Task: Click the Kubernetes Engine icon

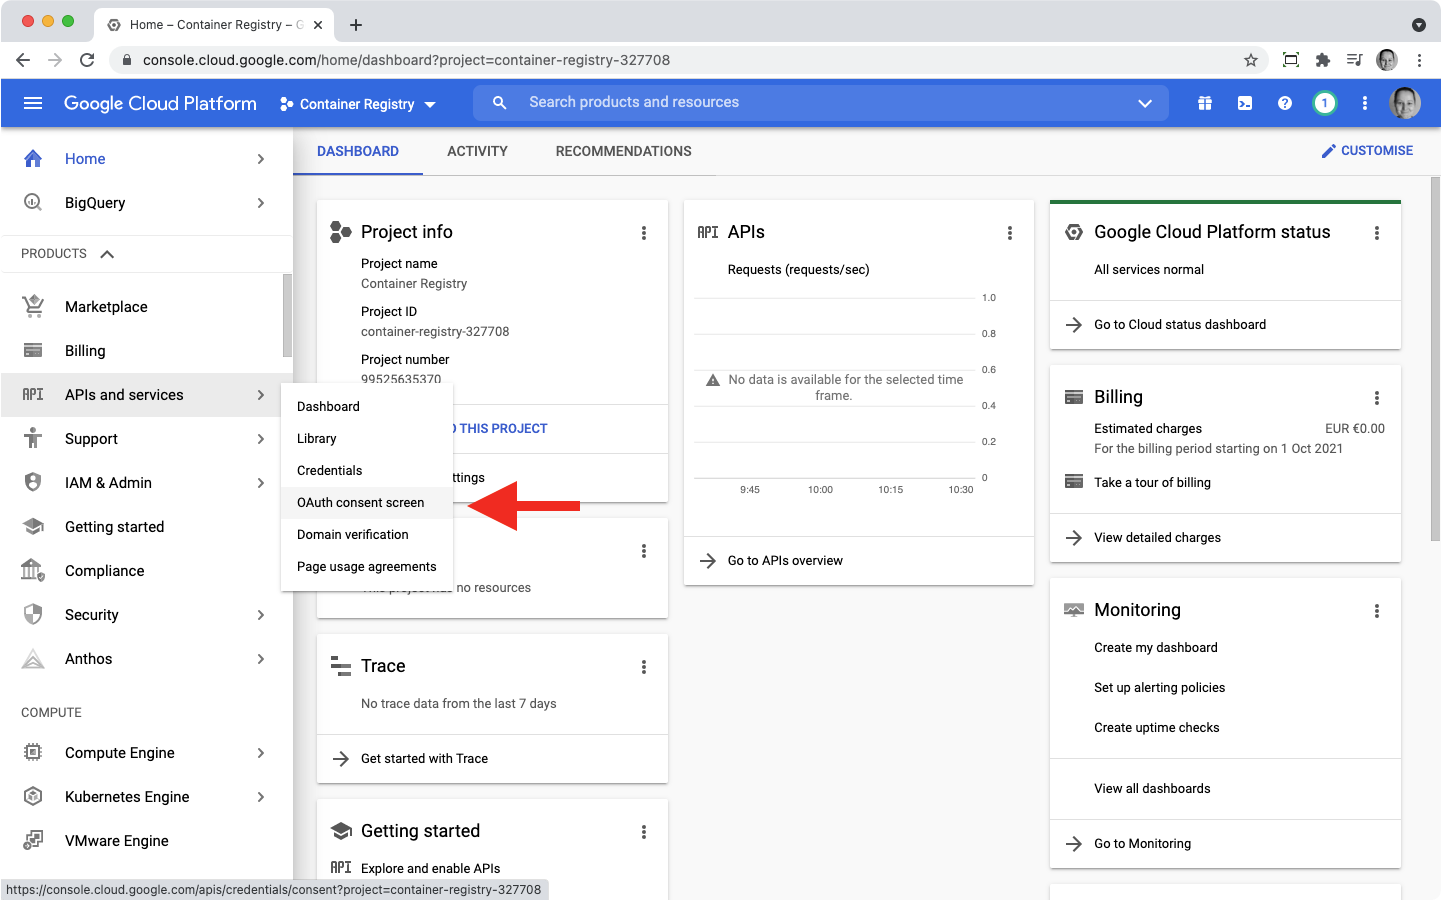Action: point(33,796)
